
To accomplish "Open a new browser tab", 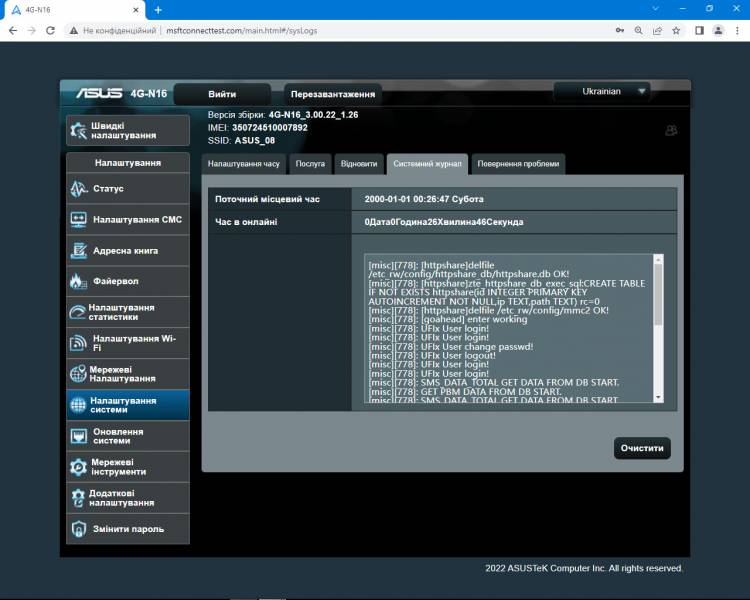I will tap(158, 10).
